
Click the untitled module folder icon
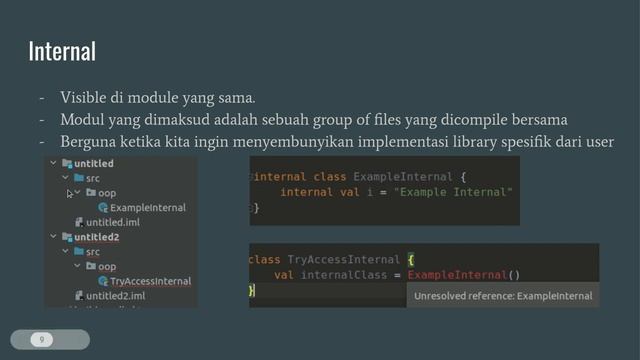click(67, 164)
